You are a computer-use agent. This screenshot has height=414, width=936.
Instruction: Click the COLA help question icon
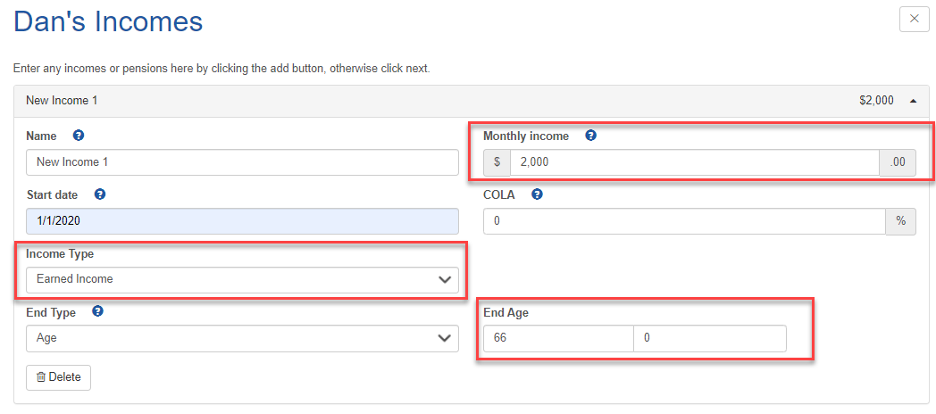pyautogui.click(x=537, y=194)
